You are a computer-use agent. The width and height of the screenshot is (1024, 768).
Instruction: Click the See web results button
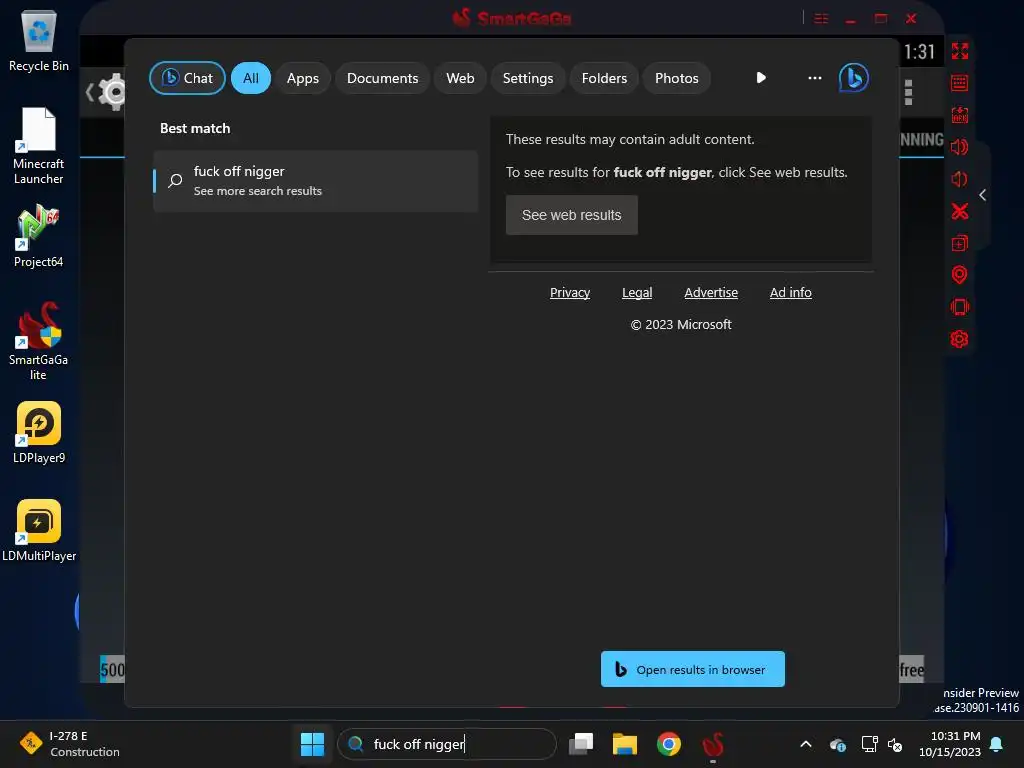[x=571, y=215]
